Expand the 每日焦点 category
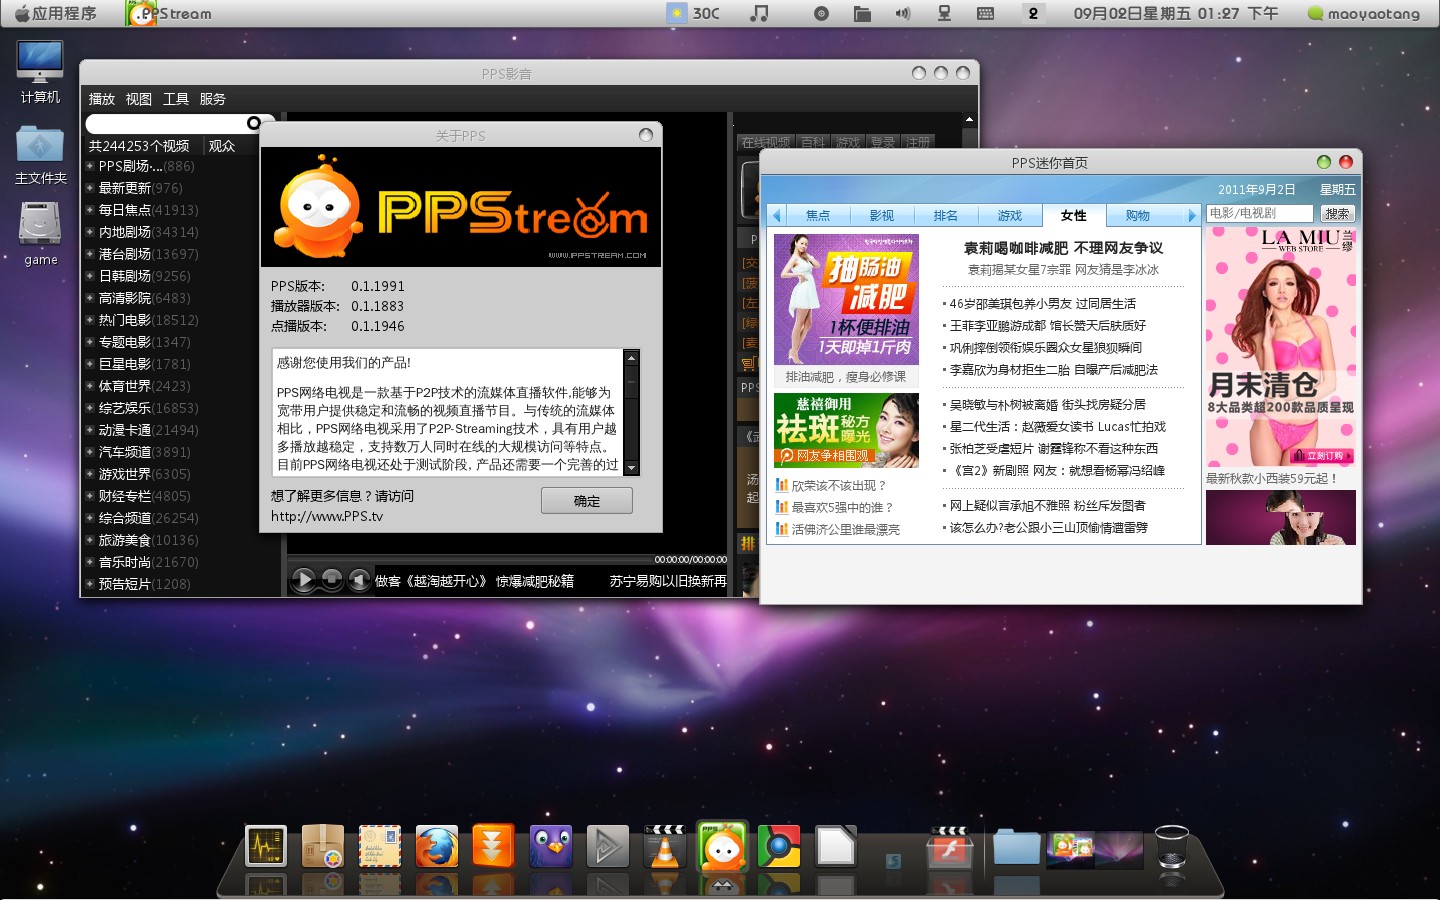 90,210
